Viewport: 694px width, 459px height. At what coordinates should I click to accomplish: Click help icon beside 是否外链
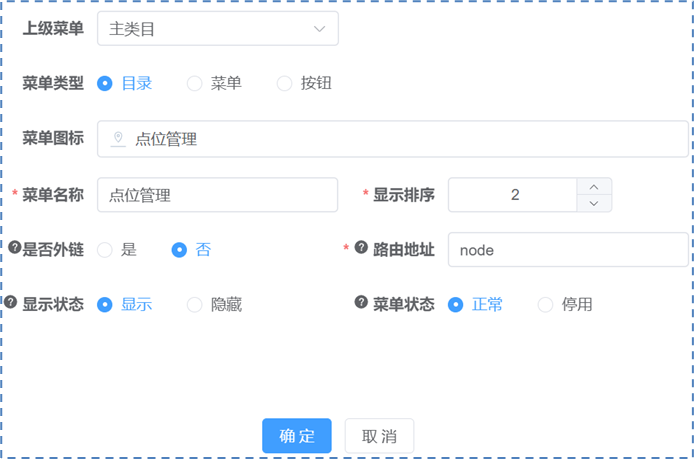click(x=15, y=248)
